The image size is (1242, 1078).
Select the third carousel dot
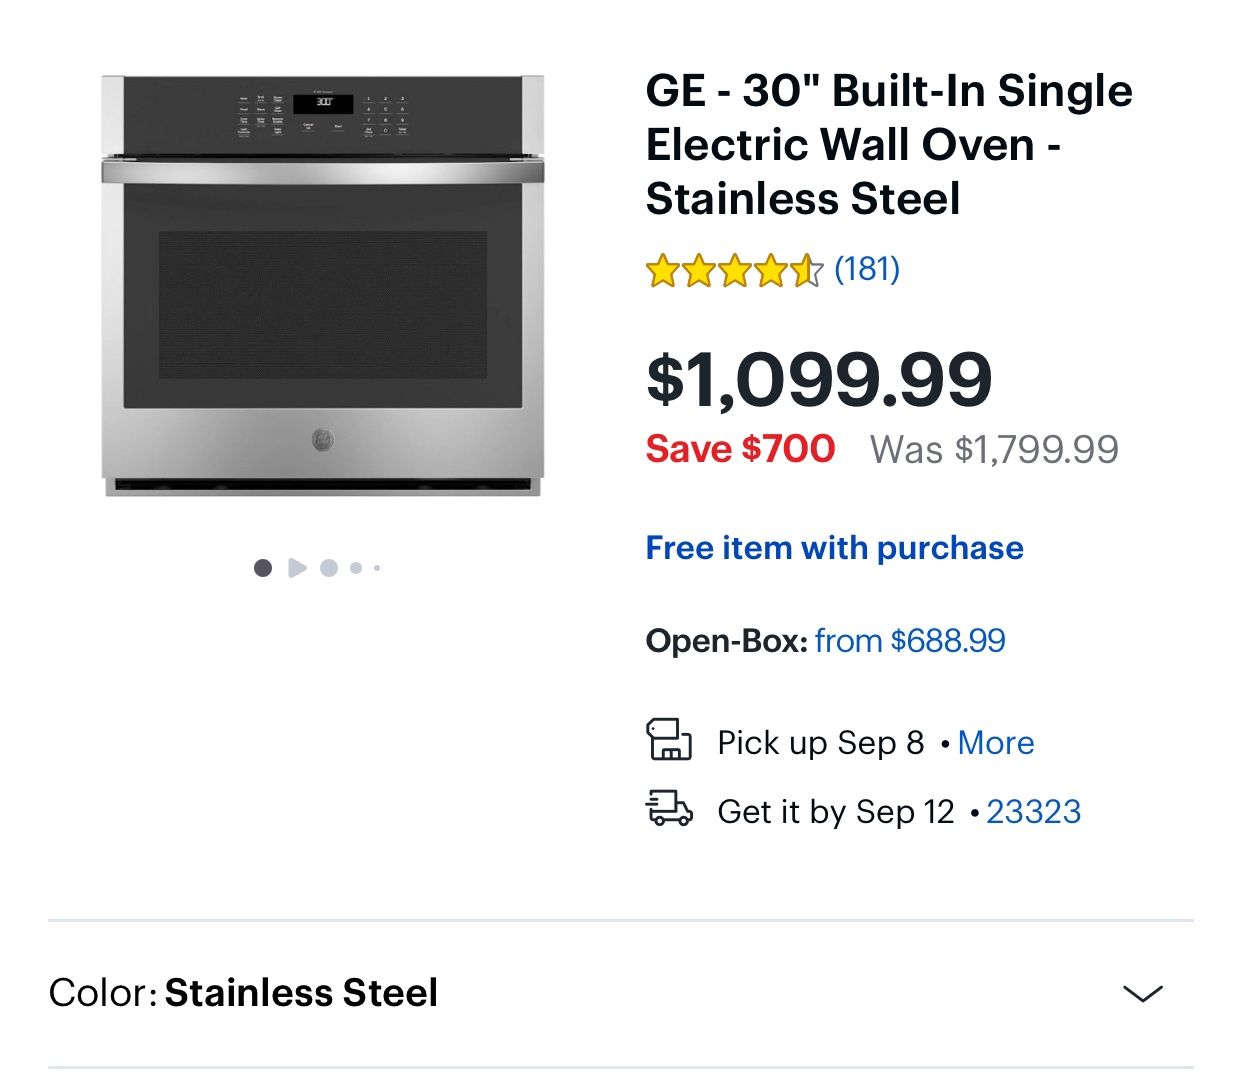pyautogui.click(x=330, y=567)
